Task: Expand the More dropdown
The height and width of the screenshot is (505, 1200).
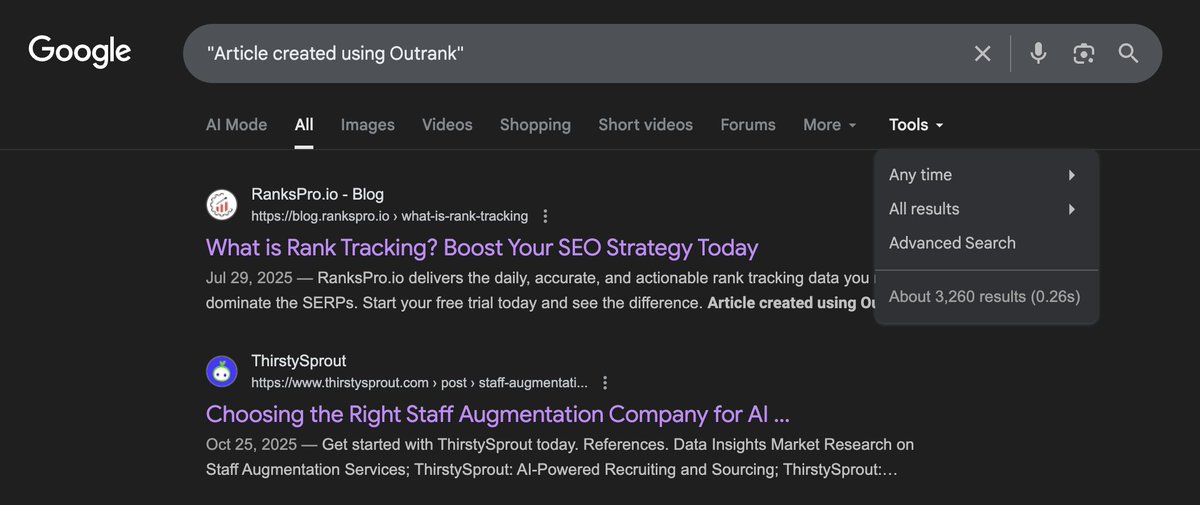Action: pyautogui.click(x=830, y=125)
